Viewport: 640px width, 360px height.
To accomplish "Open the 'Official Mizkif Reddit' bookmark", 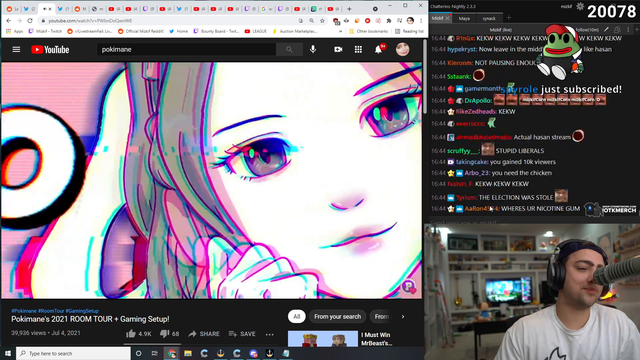I will click(141, 31).
